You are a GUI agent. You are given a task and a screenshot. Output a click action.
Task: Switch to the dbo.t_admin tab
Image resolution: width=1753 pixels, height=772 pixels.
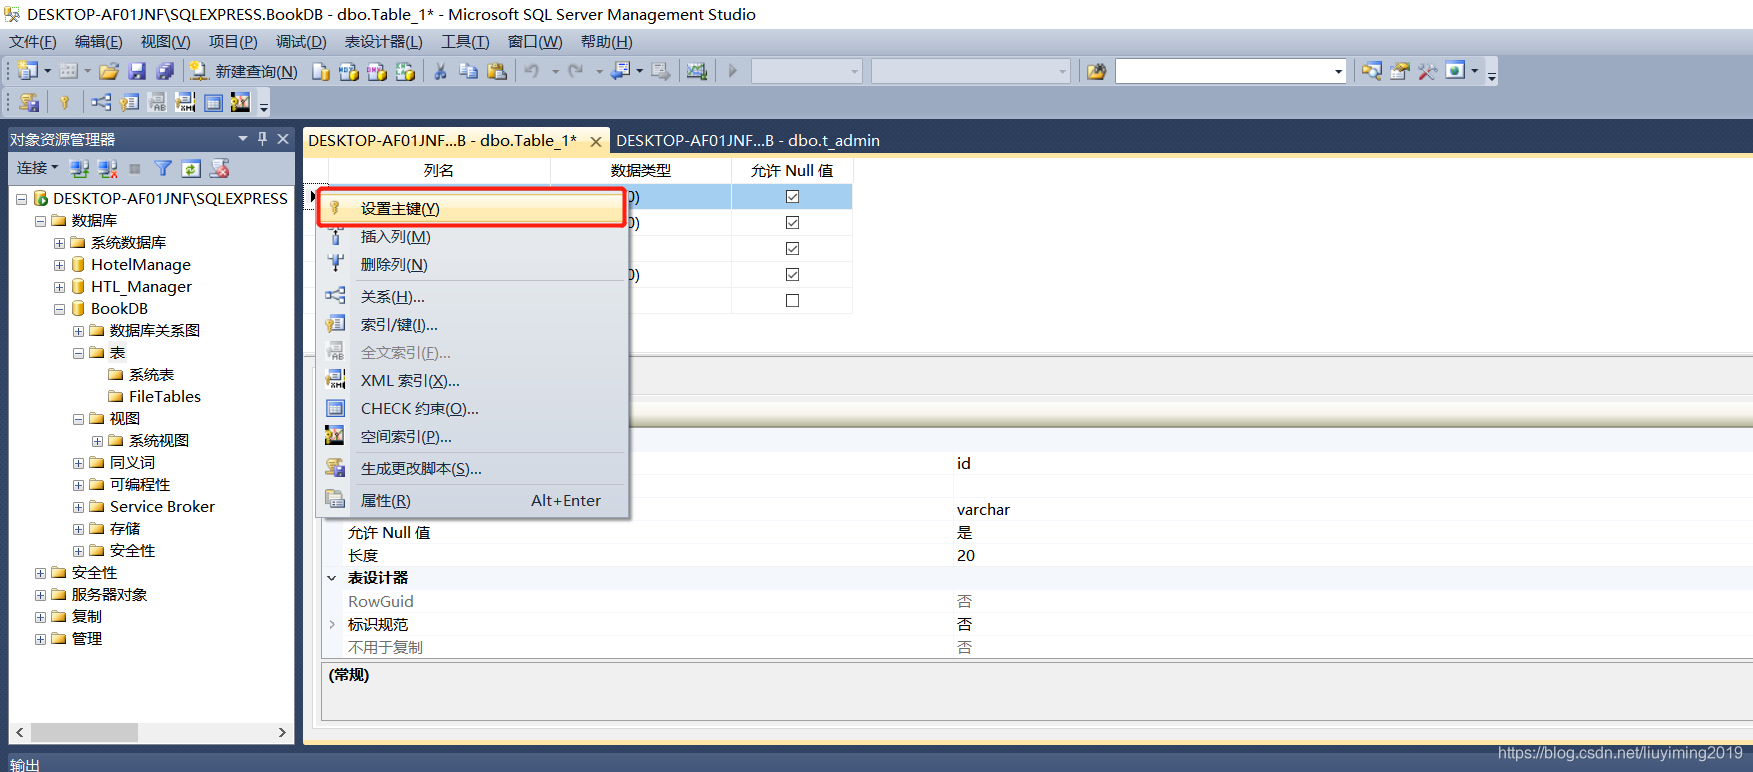(747, 141)
